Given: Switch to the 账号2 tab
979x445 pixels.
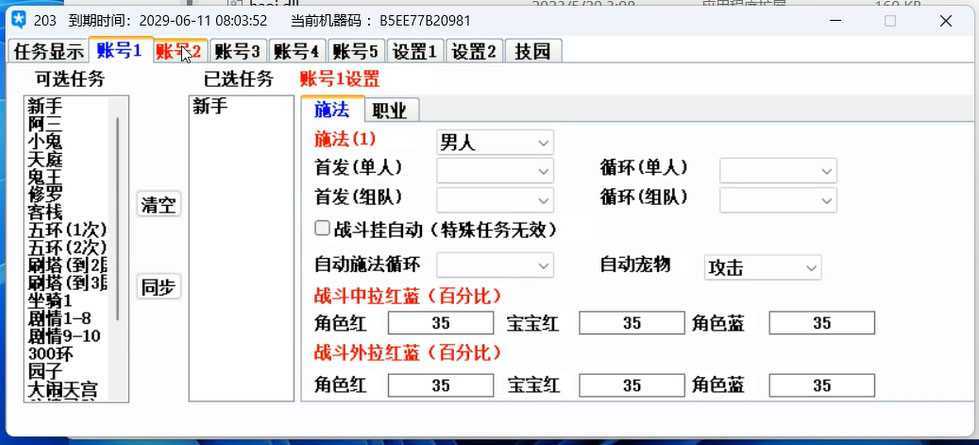Looking at the screenshot, I should point(179,52).
